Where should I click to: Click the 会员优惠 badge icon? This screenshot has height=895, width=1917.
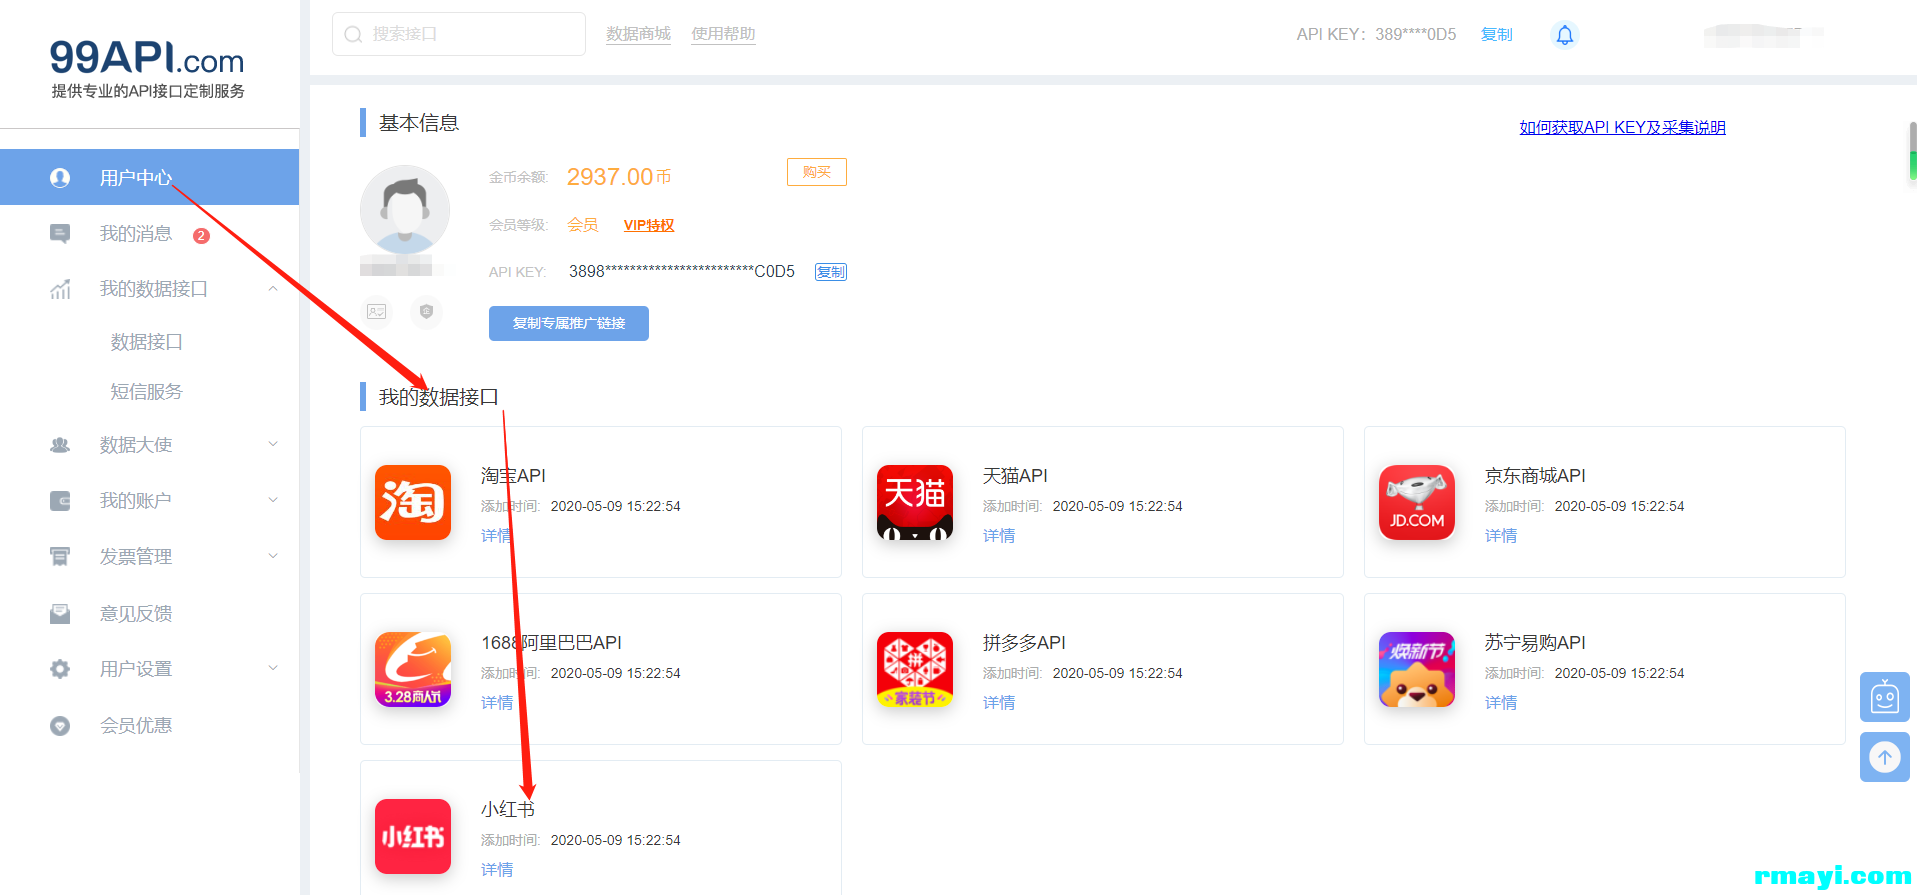tap(60, 726)
